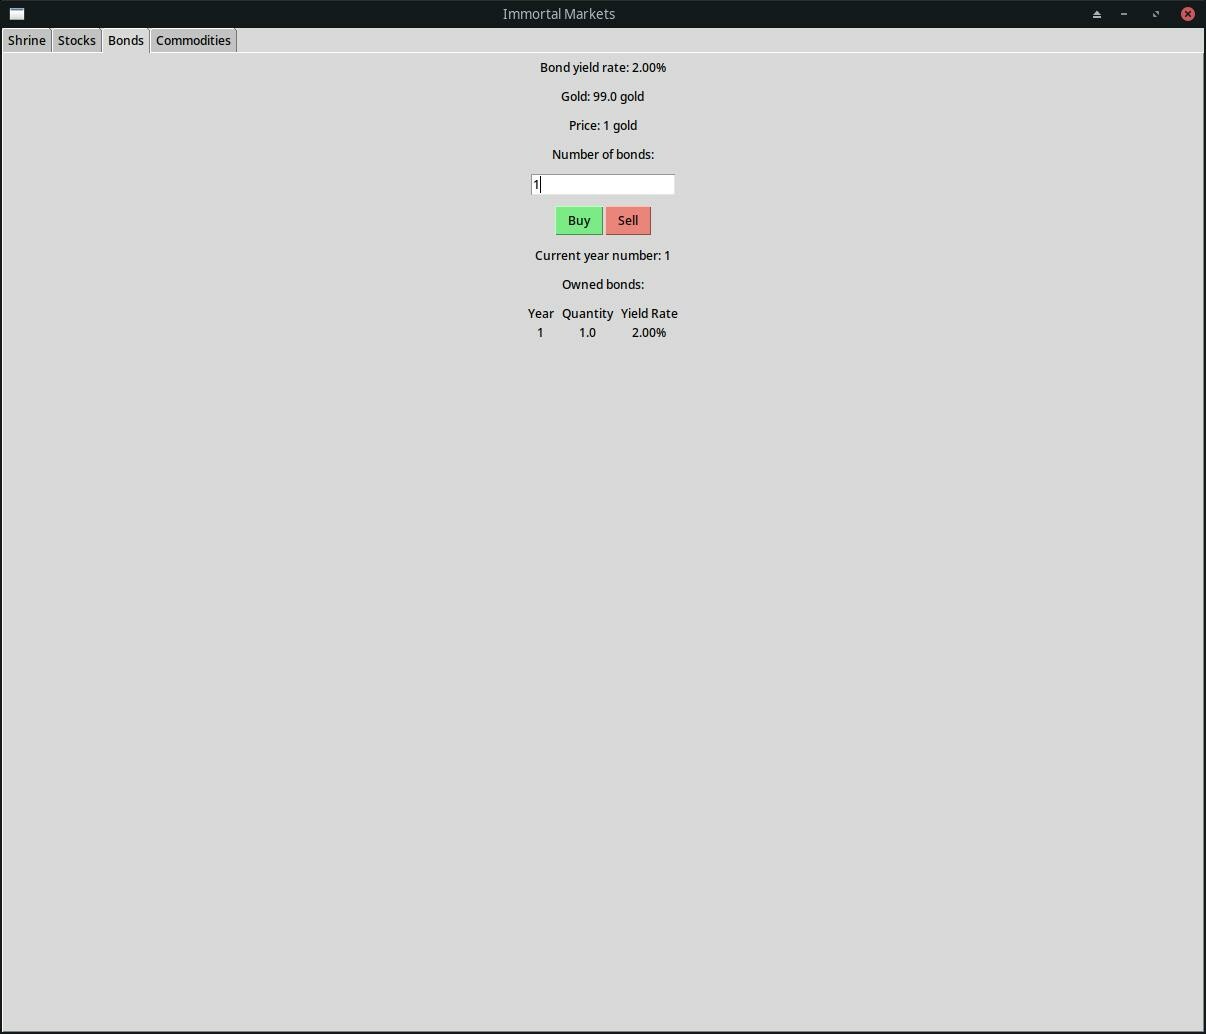Viewport: 1206px width, 1034px height.
Task: Click the minimize icon in titlebar
Action: click(1124, 13)
